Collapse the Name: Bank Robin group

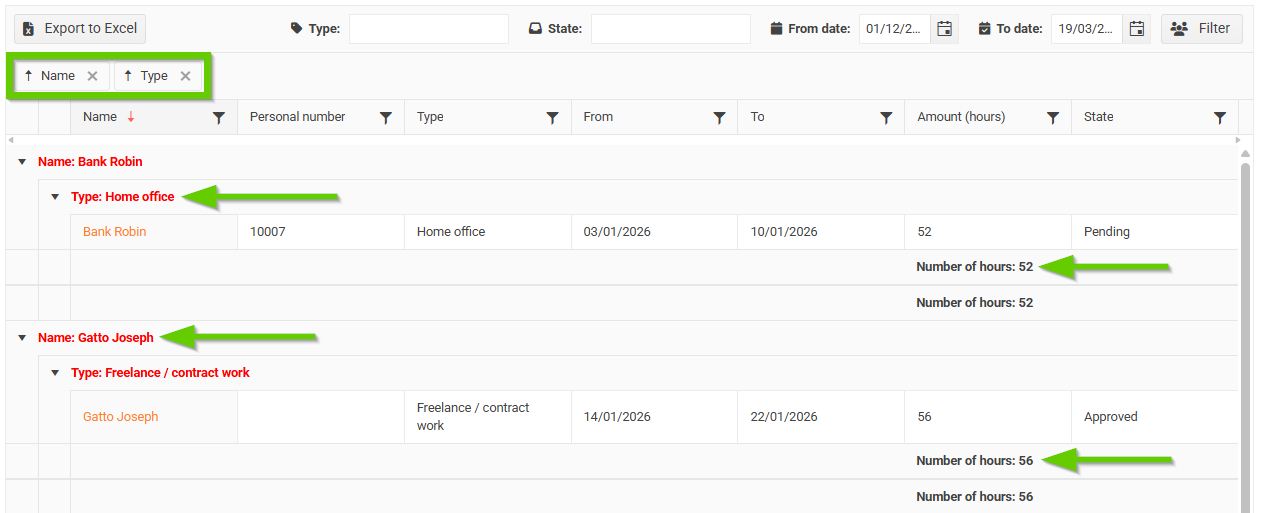pos(22,162)
